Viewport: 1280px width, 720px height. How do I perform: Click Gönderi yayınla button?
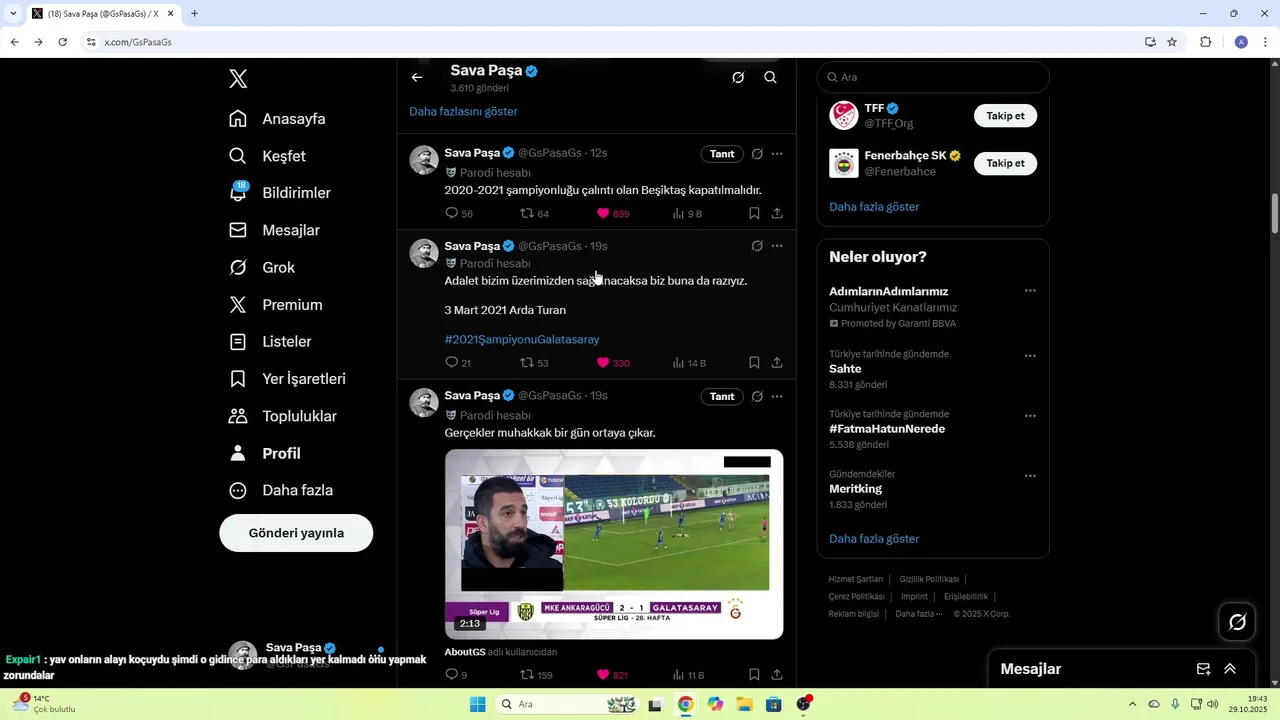(x=296, y=533)
